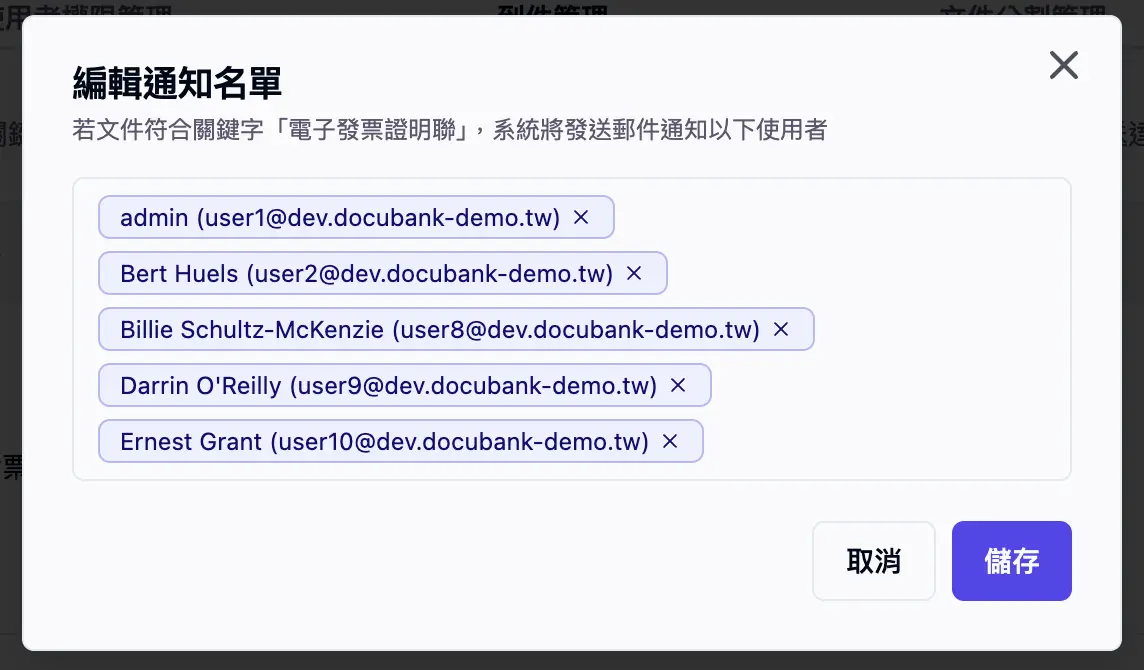
Task: Open the 文件分割管理 tab behind dialog
Action: pos(1010,10)
